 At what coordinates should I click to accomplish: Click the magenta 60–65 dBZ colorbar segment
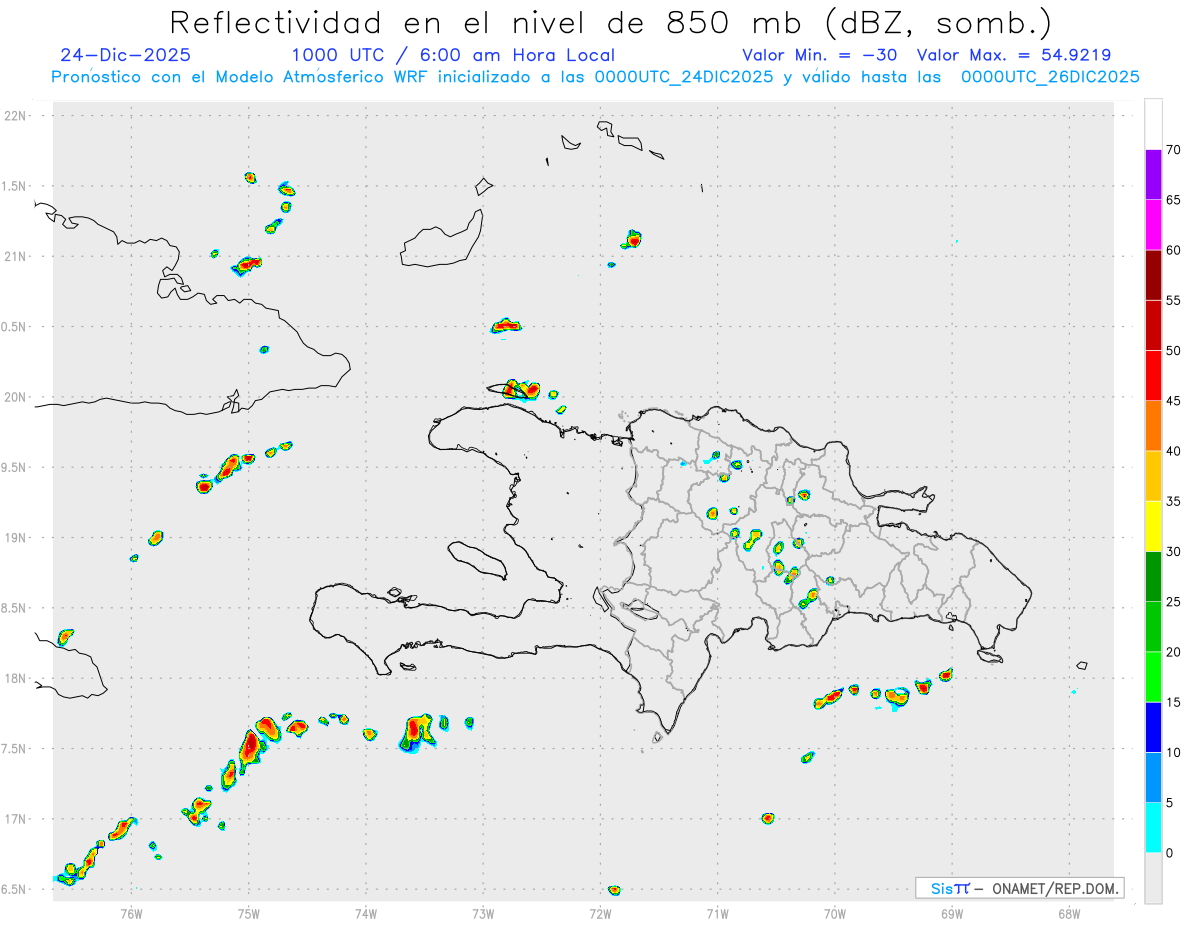[x=1153, y=224]
